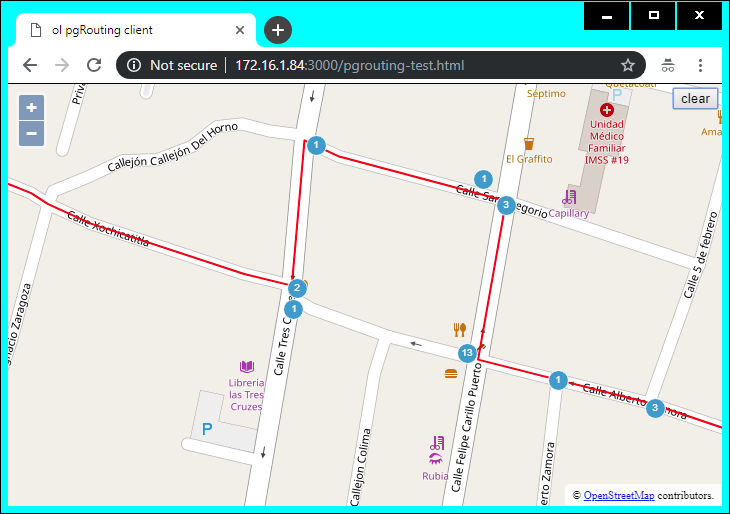The height and width of the screenshot is (514, 730).
Task: Click the burger fast food icon
Action: (x=451, y=373)
